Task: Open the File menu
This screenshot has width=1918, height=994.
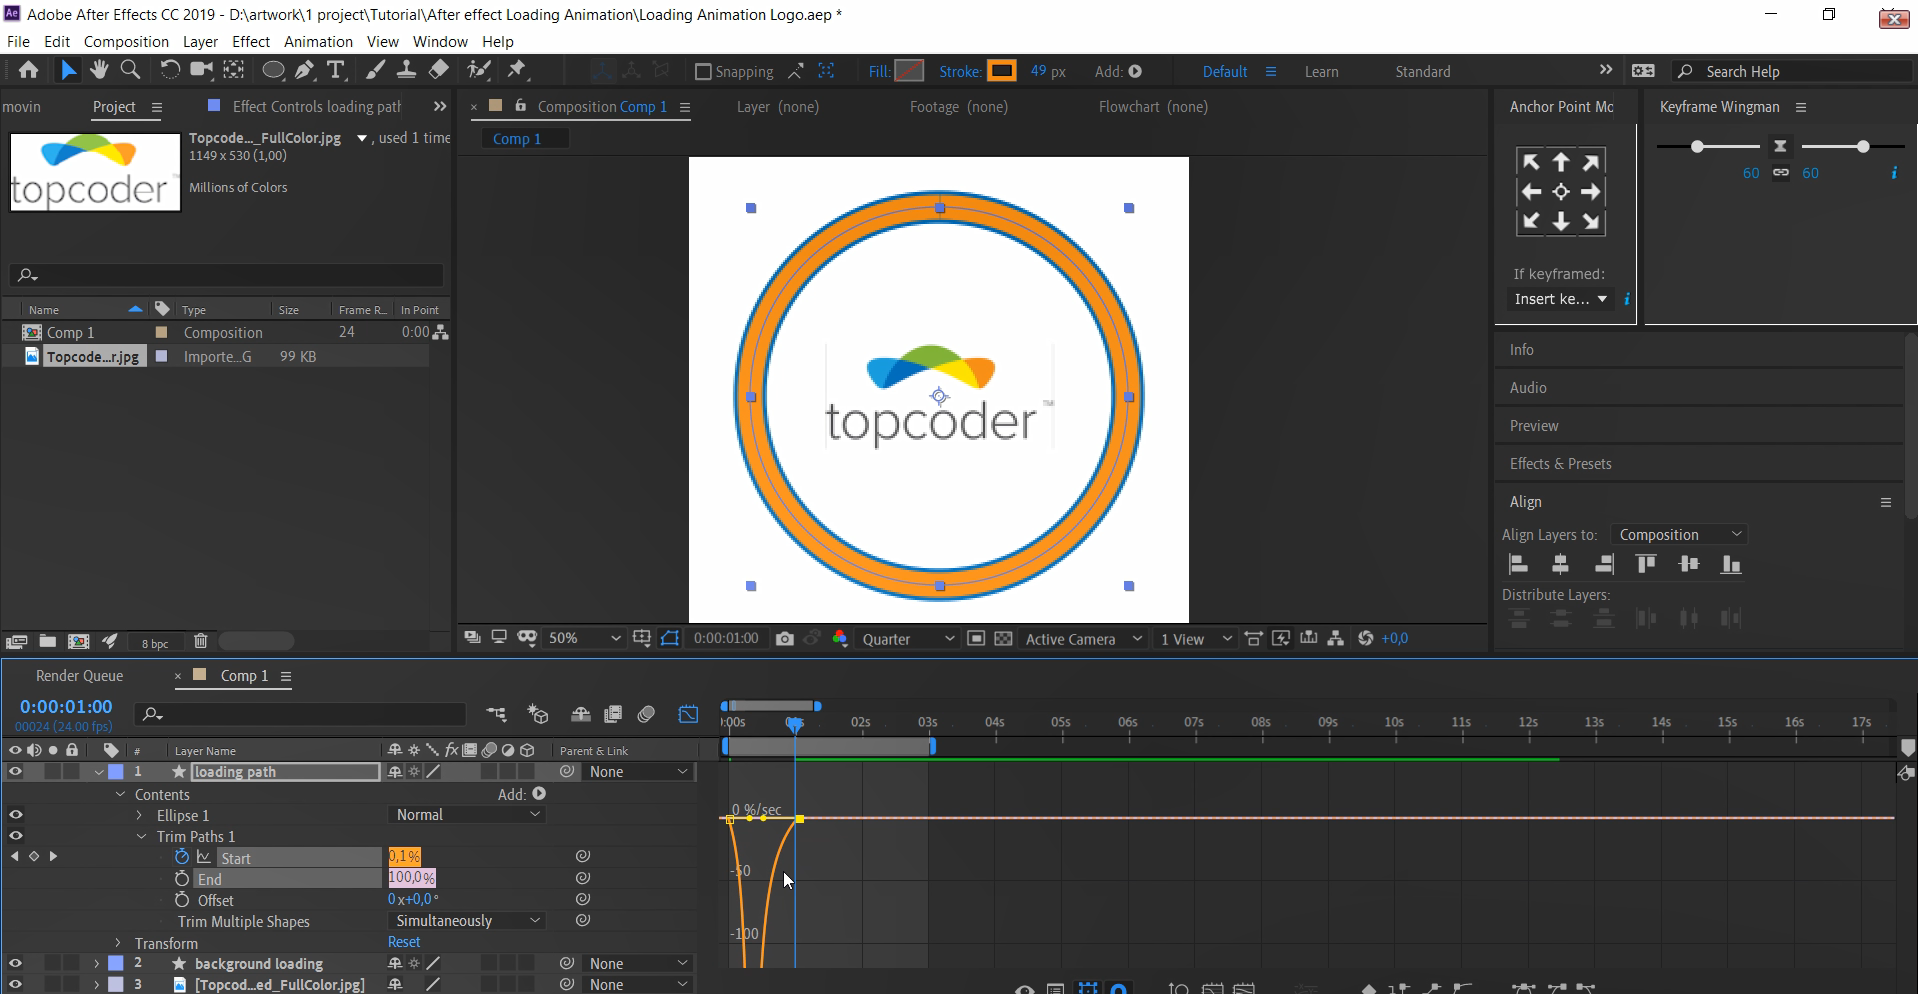Action: tap(18, 42)
